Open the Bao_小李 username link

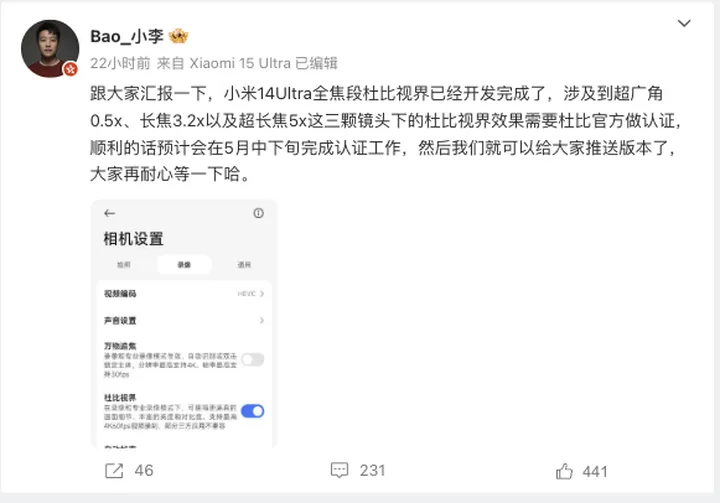127,36
